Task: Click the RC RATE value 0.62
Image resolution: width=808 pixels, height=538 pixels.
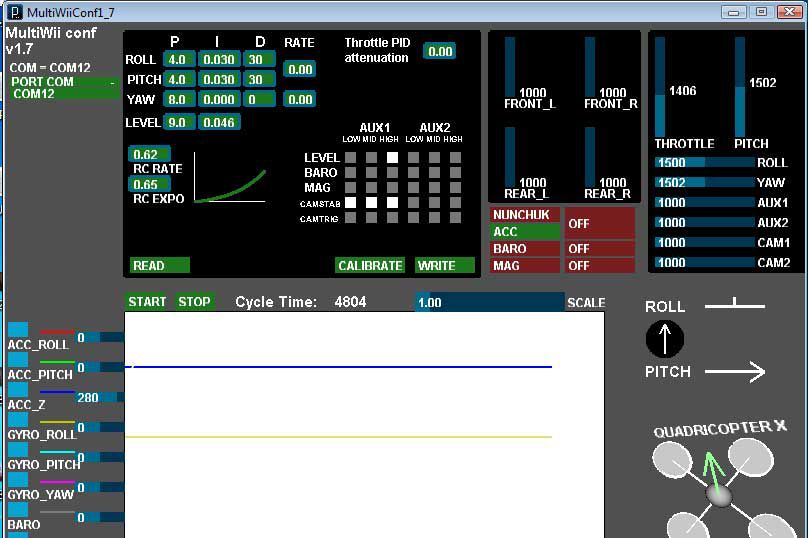Action: (x=149, y=154)
